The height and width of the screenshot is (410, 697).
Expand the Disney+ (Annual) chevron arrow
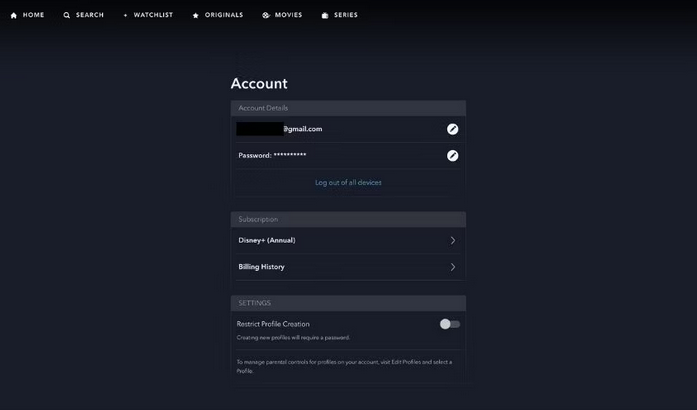point(453,240)
